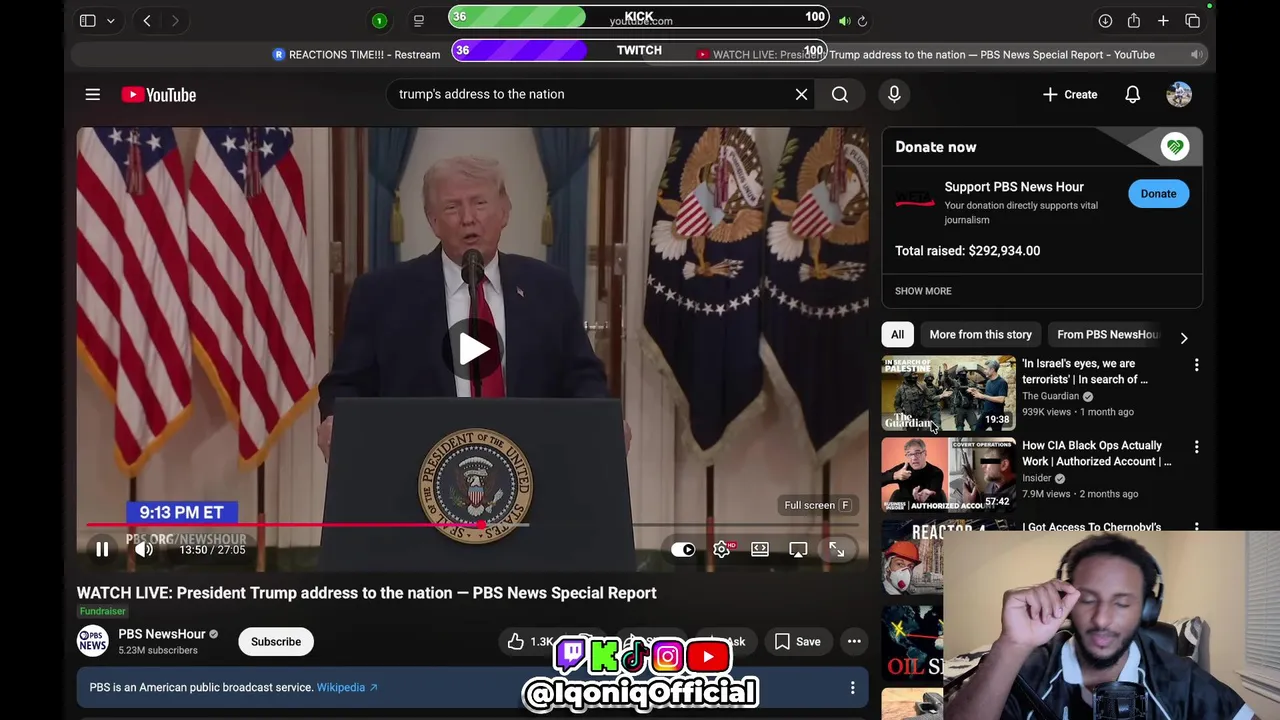The image size is (1280, 720).
Task: Like the video with the thumbs-up button
Action: [529, 642]
